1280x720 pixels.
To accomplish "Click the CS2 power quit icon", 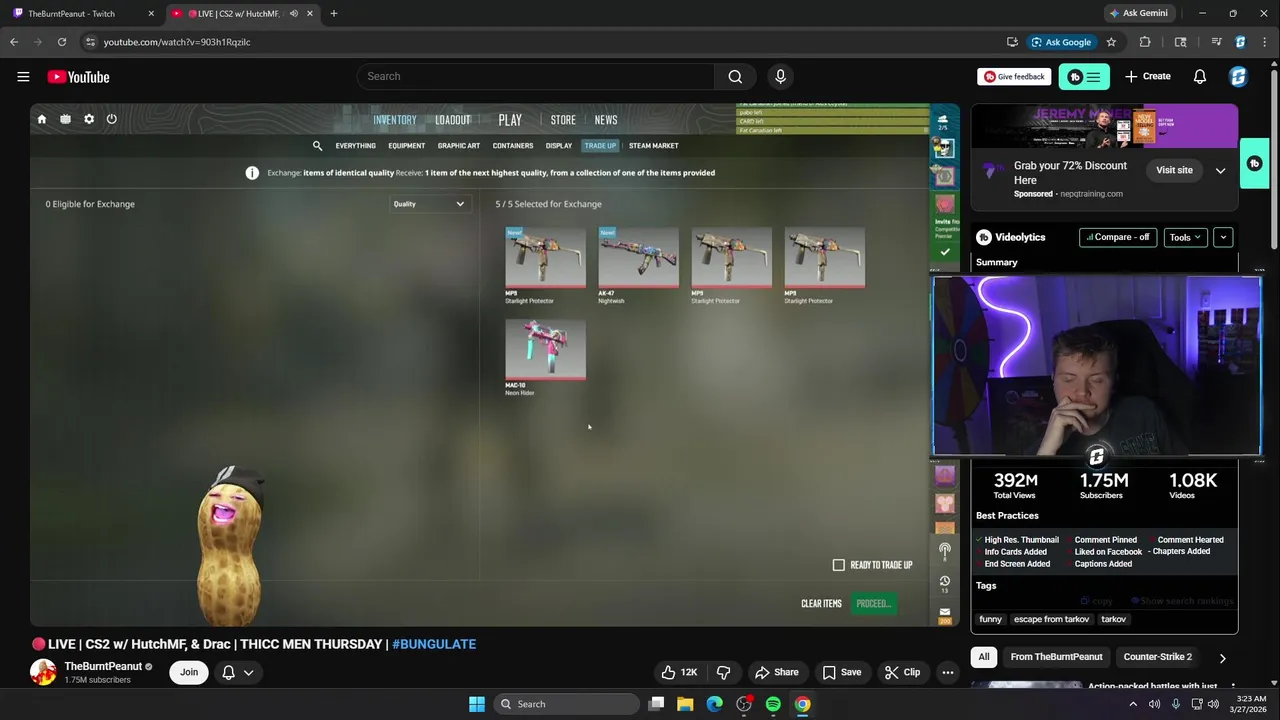I will (x=112, y=119).
